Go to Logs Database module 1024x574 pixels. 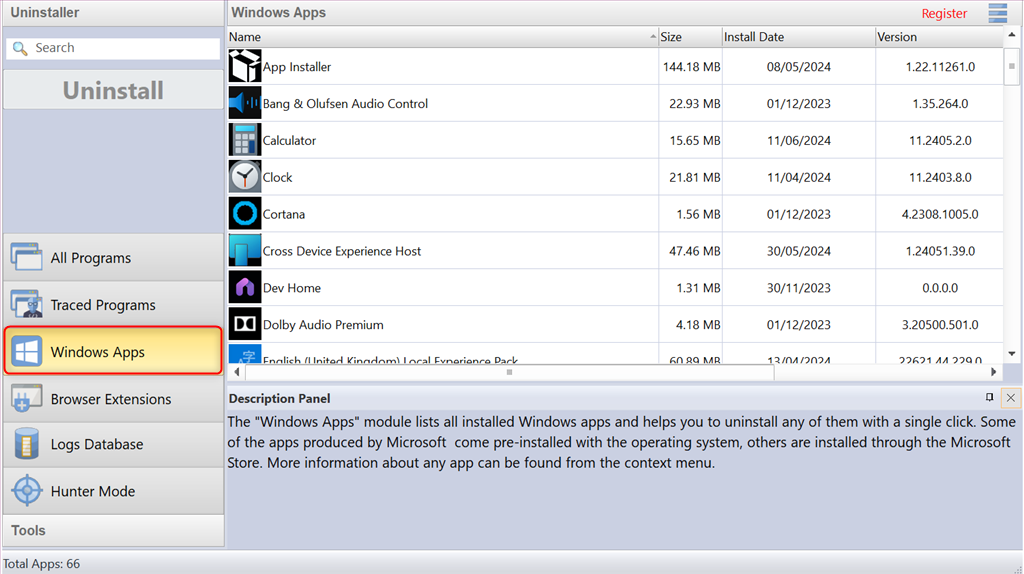pyautogui.click(x=113, y=444)
